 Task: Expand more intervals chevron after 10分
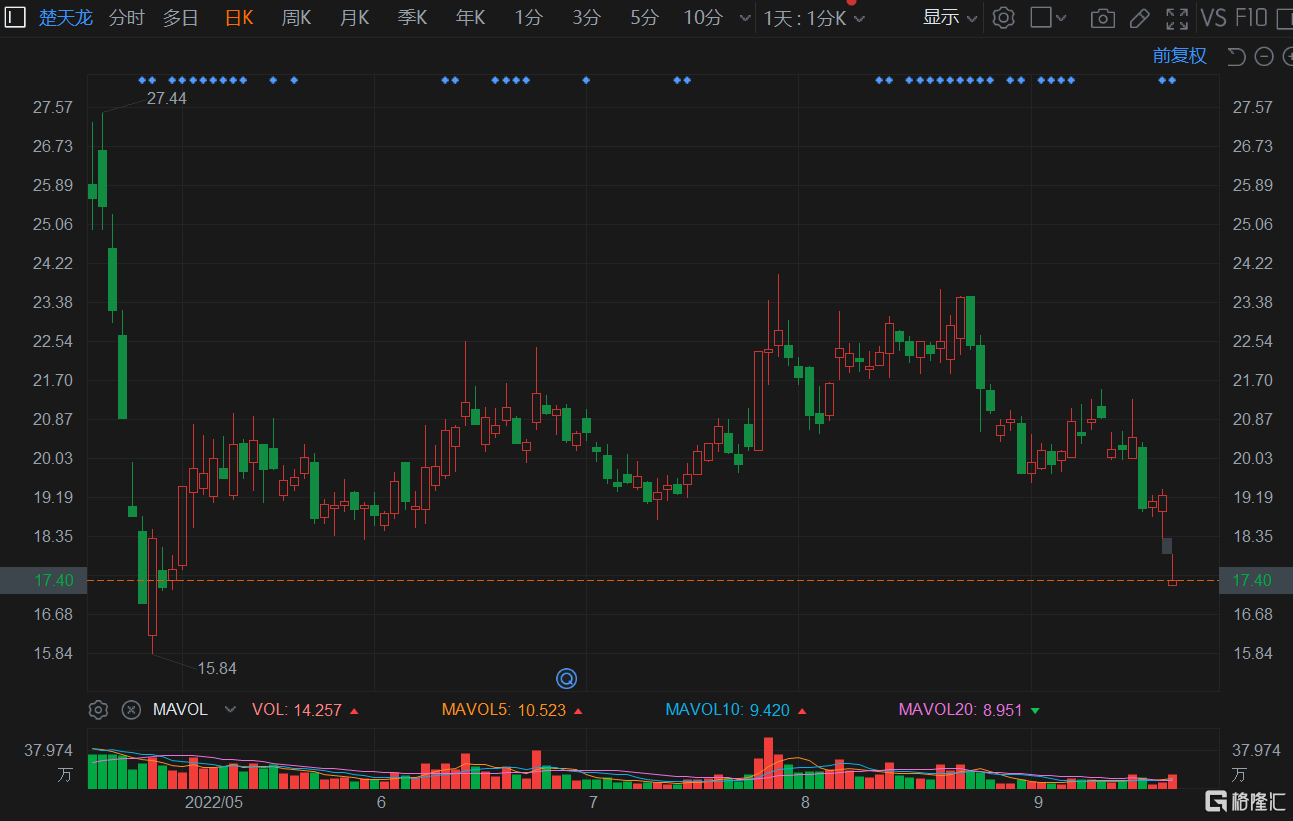tap(743, 18)
